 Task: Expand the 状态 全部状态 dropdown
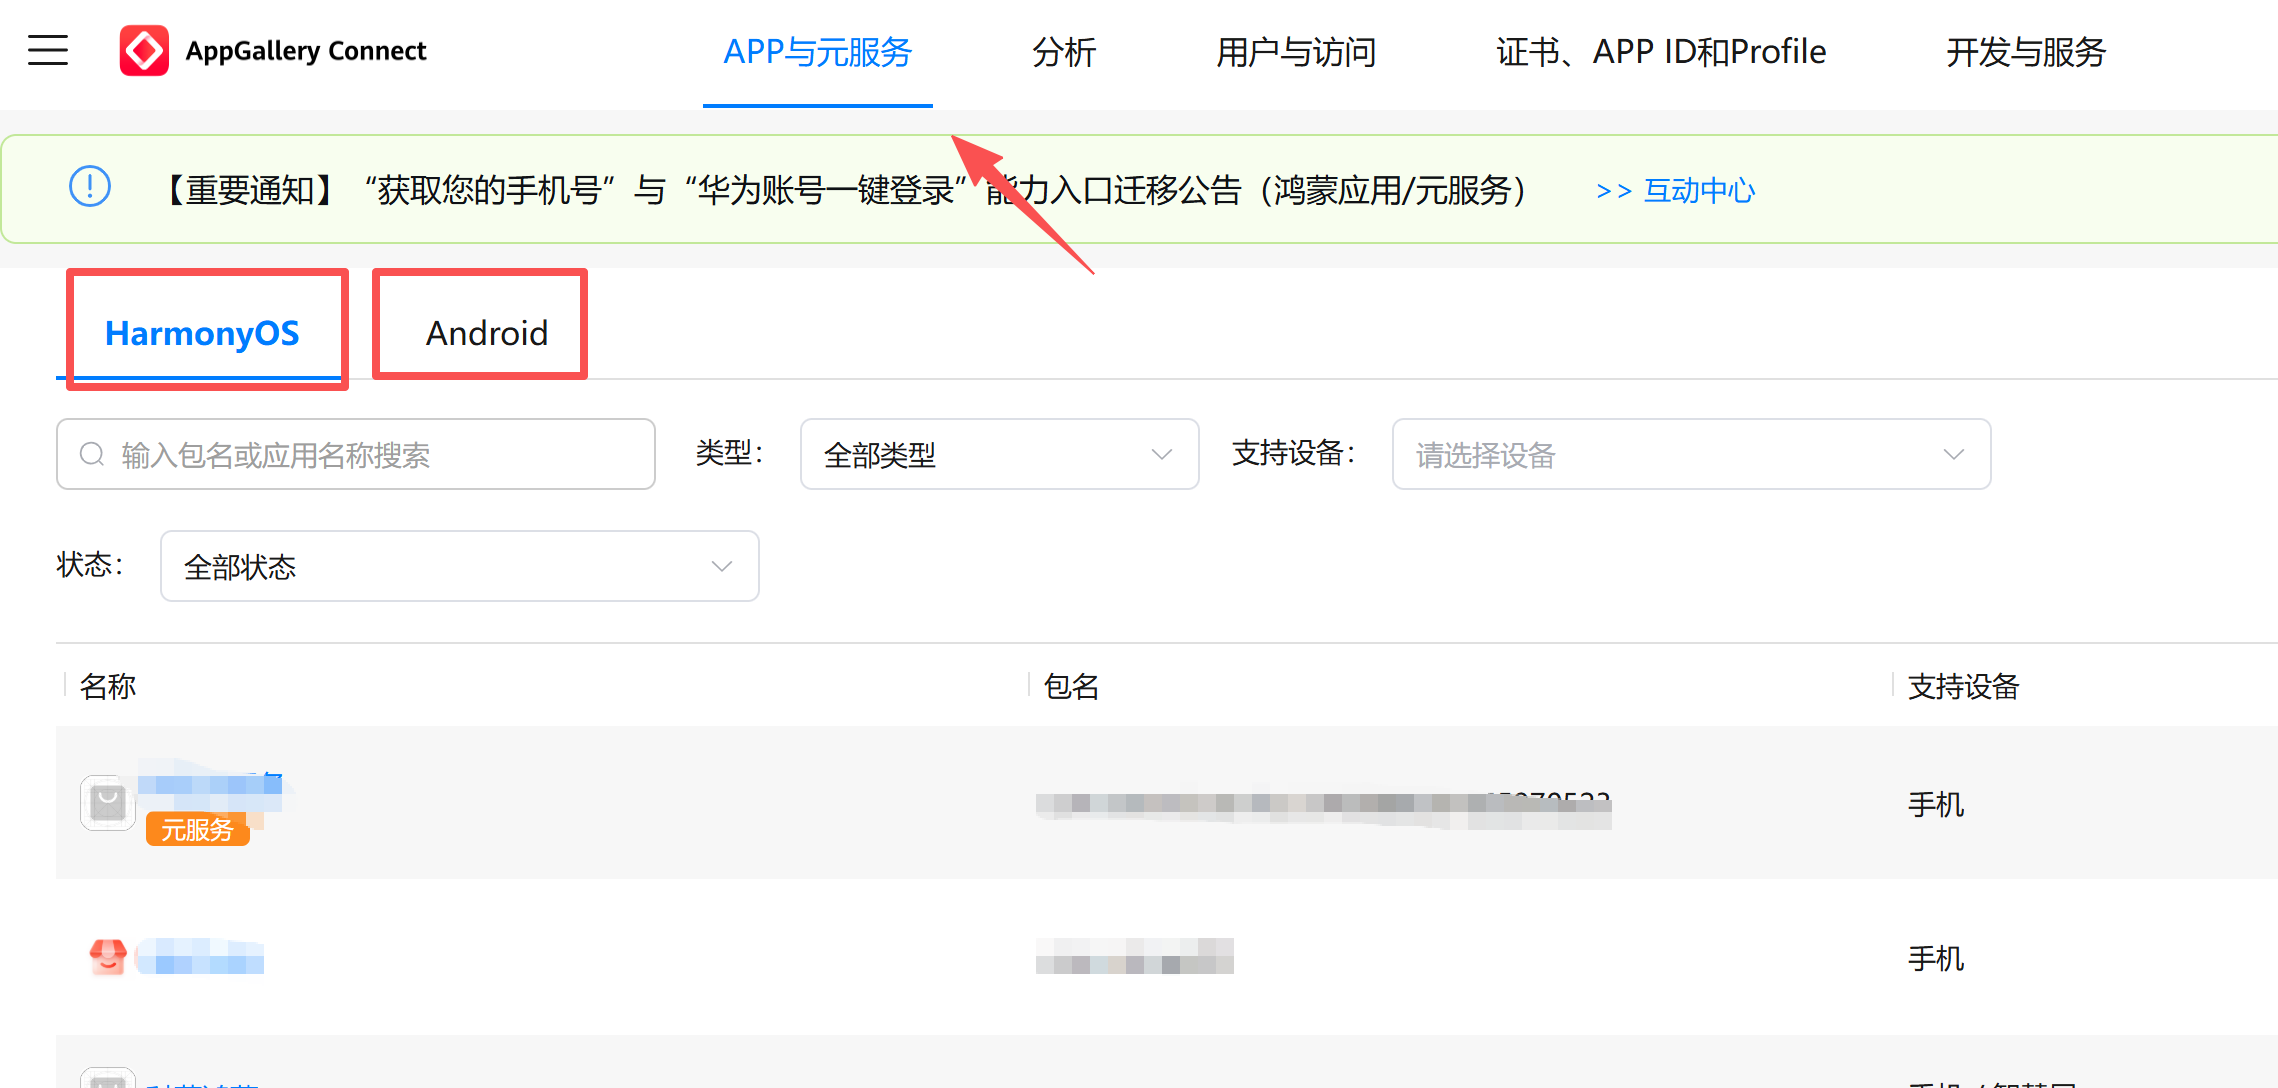pyautogui.click(x=460, y=566)
